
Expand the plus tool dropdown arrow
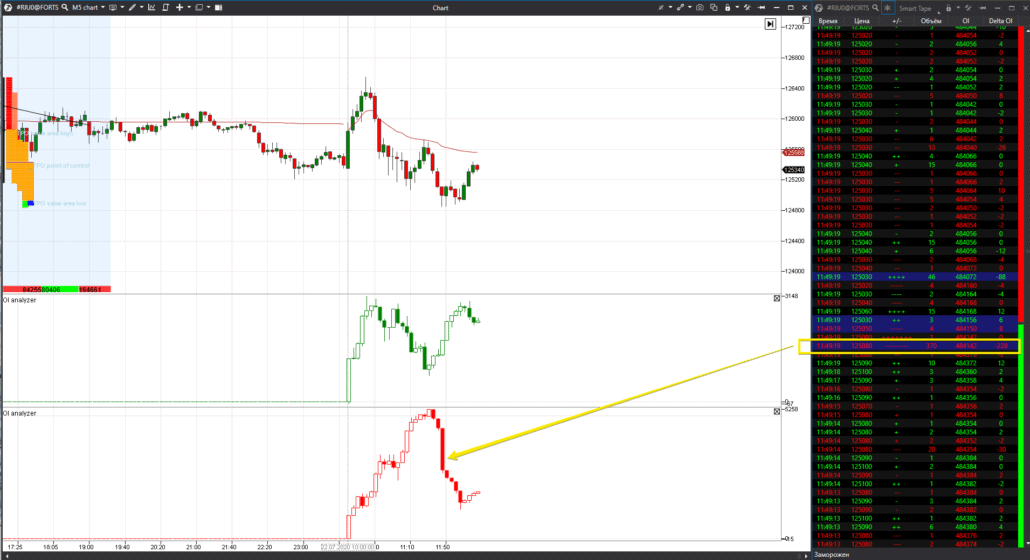(x=189, y=7)
